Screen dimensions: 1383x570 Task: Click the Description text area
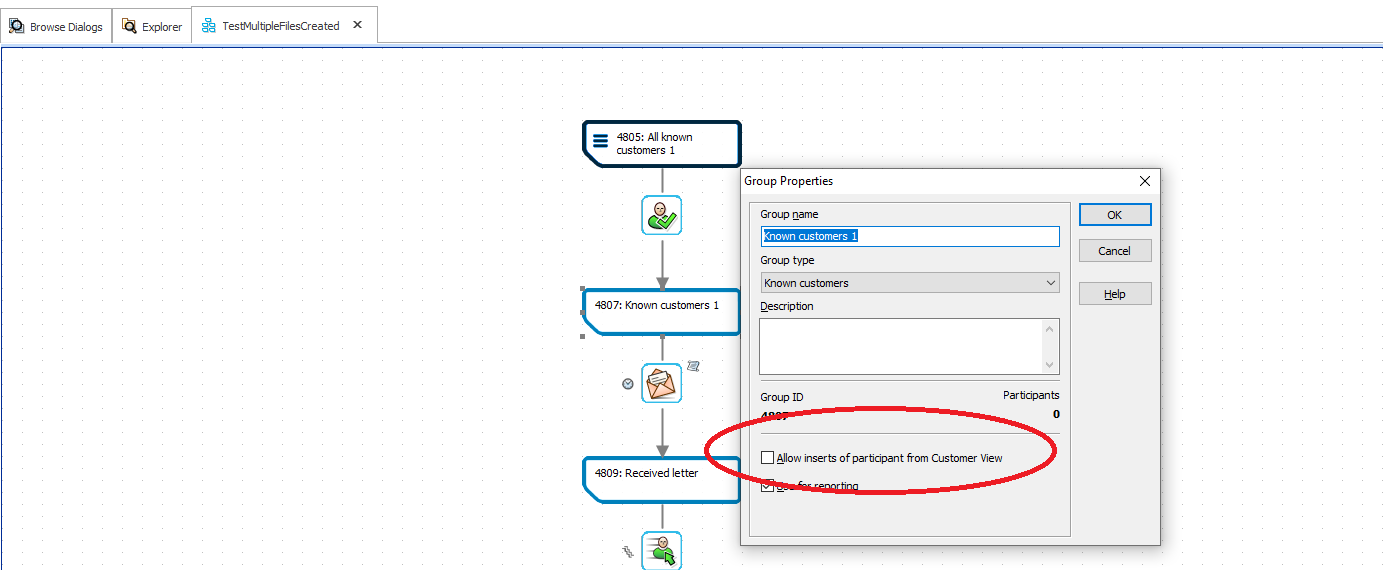[x=901, y=347]
